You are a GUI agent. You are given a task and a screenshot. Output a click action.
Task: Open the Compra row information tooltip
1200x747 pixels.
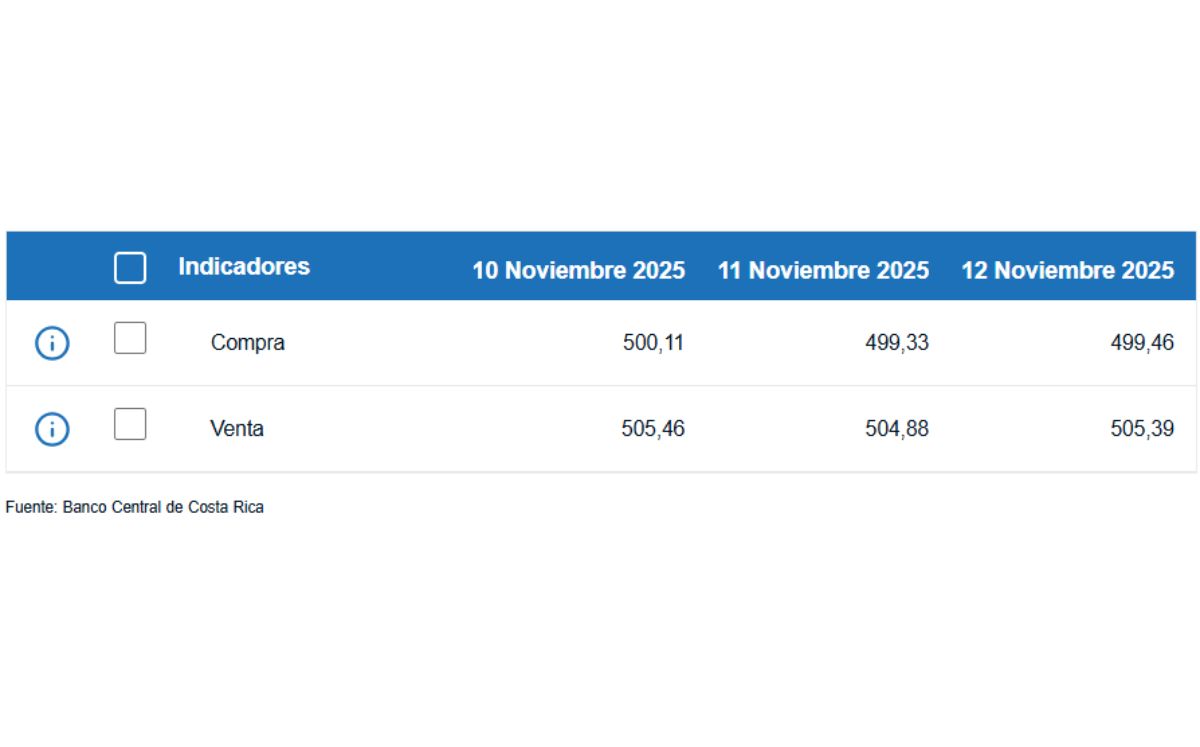point(51,343)
